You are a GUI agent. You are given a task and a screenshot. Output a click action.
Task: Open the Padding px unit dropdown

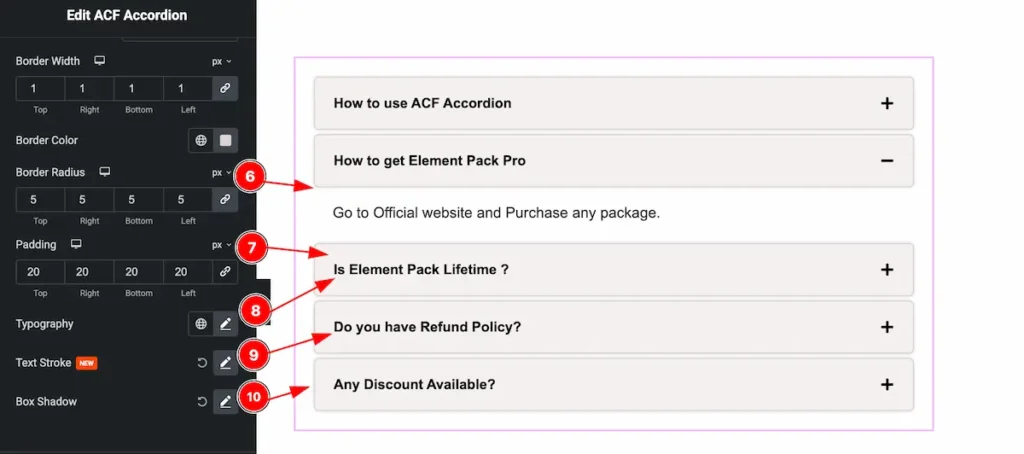221,244
